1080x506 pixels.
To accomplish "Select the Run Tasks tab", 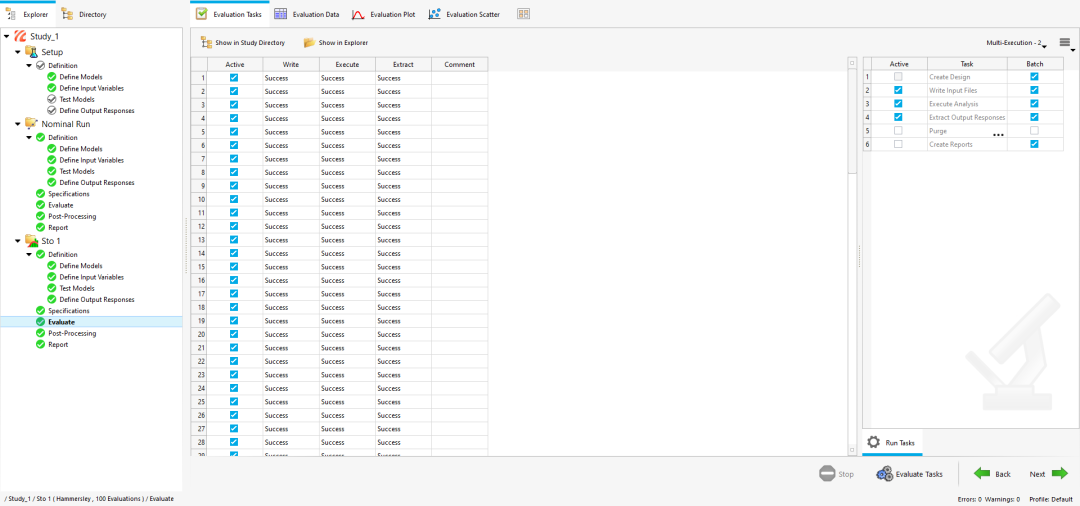I will pos(892,443).
